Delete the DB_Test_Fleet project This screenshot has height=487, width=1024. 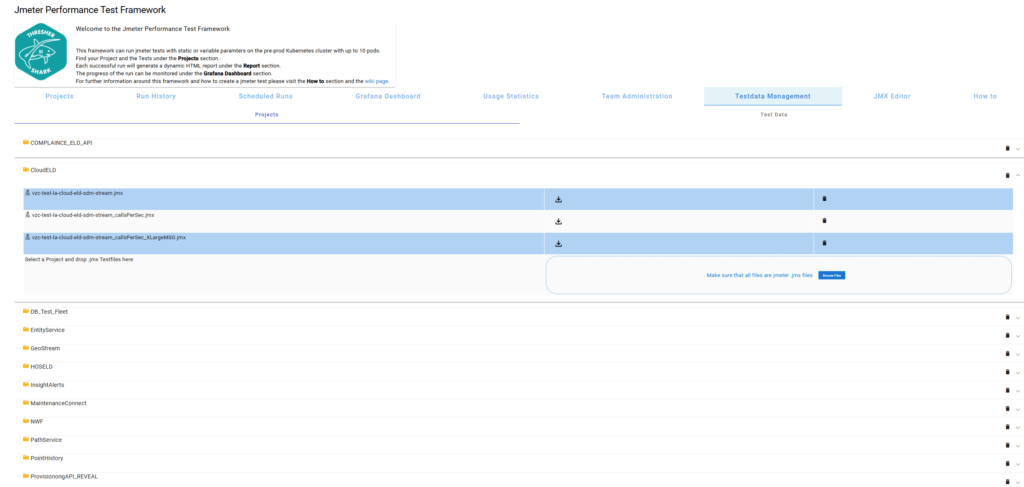[1007, 317]
